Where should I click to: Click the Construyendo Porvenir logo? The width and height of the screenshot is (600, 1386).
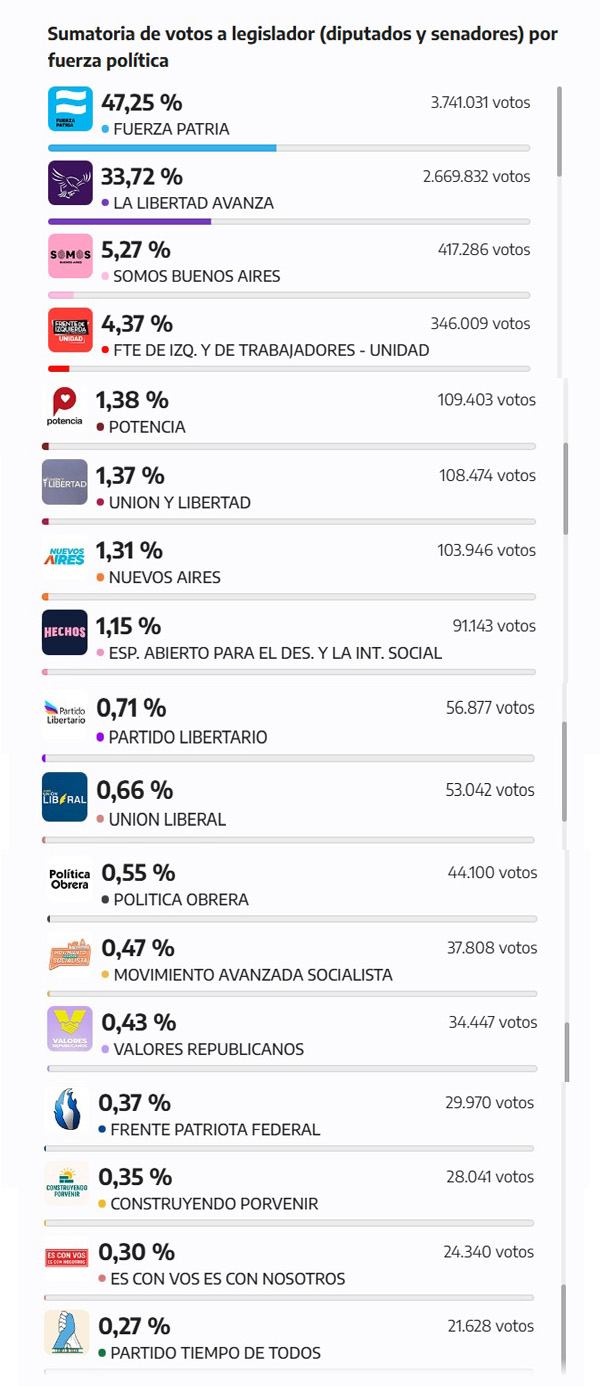point(67,1183)
